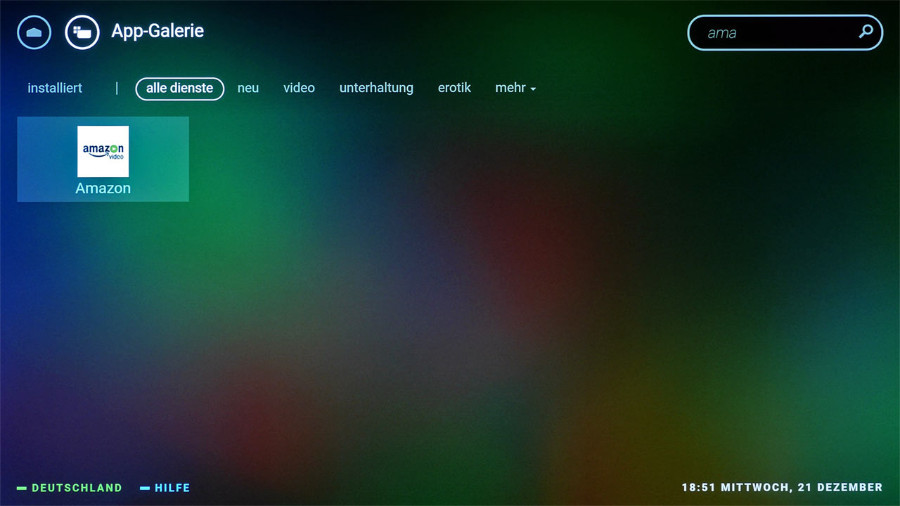900x506 pixels.
Task: Click the Deutschland country option
Action: (70, 488)
